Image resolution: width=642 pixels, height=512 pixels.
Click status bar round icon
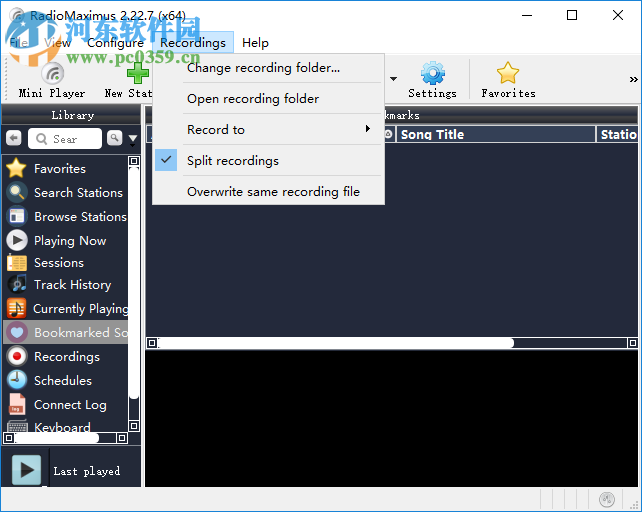click(607, 499)
